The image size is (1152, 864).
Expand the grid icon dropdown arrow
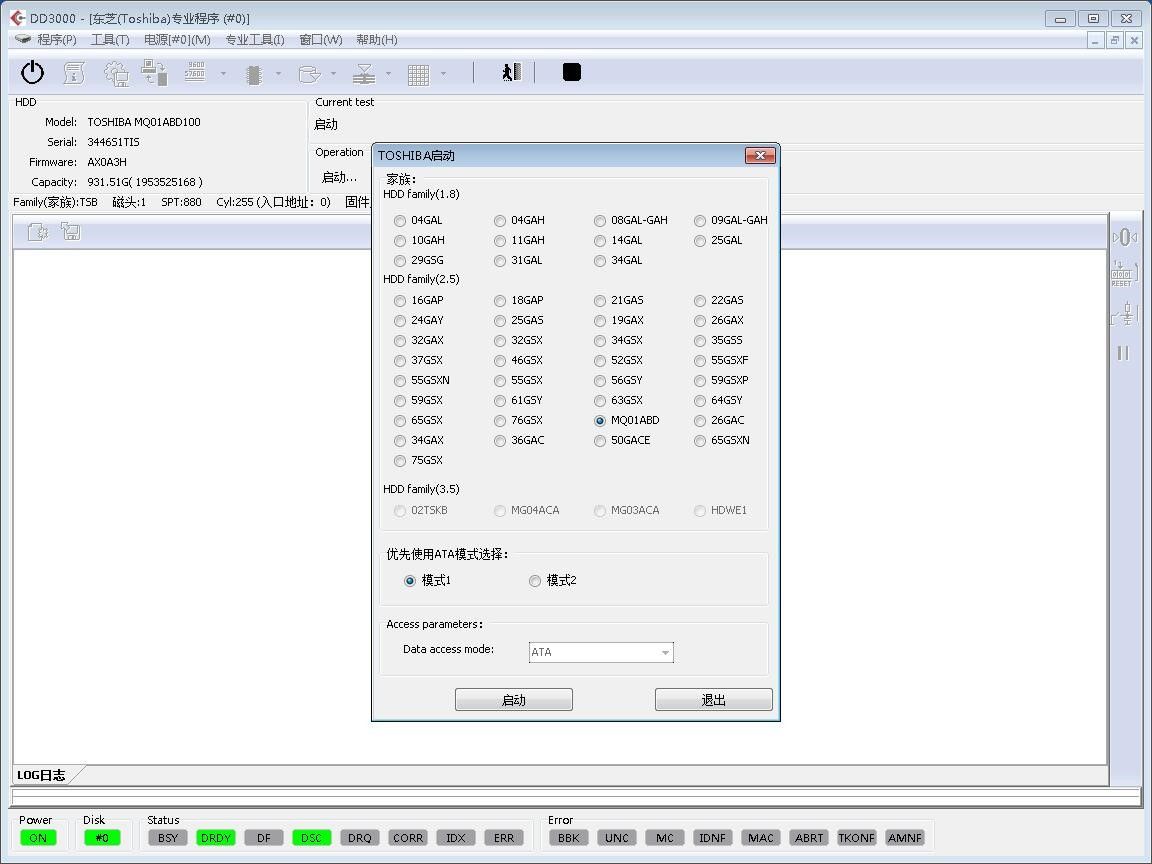[x=443, y=73]
